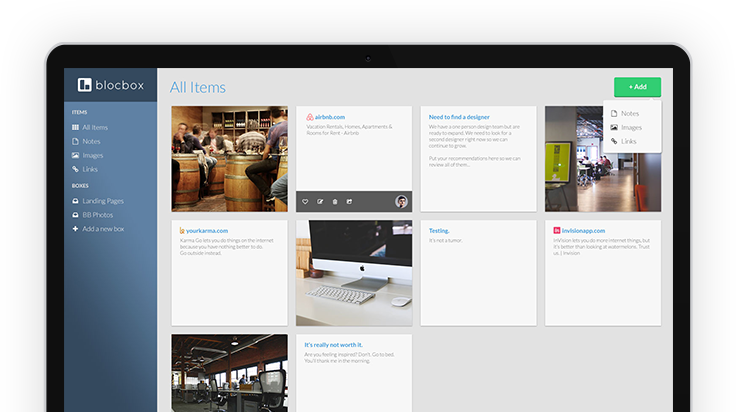Open the bar with barrels photo thumbnail
Viewport: 736px width, 412px height.
coord(230,159)
